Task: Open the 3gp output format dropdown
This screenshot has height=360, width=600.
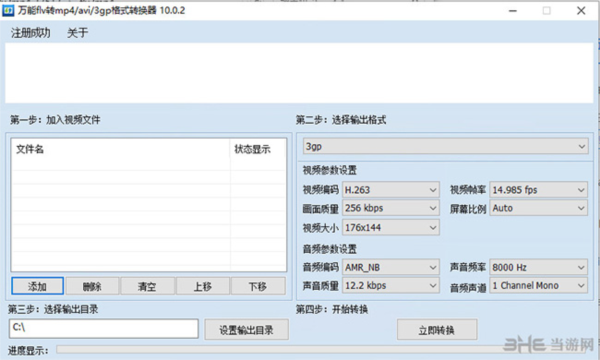Action: pos(446,147)
